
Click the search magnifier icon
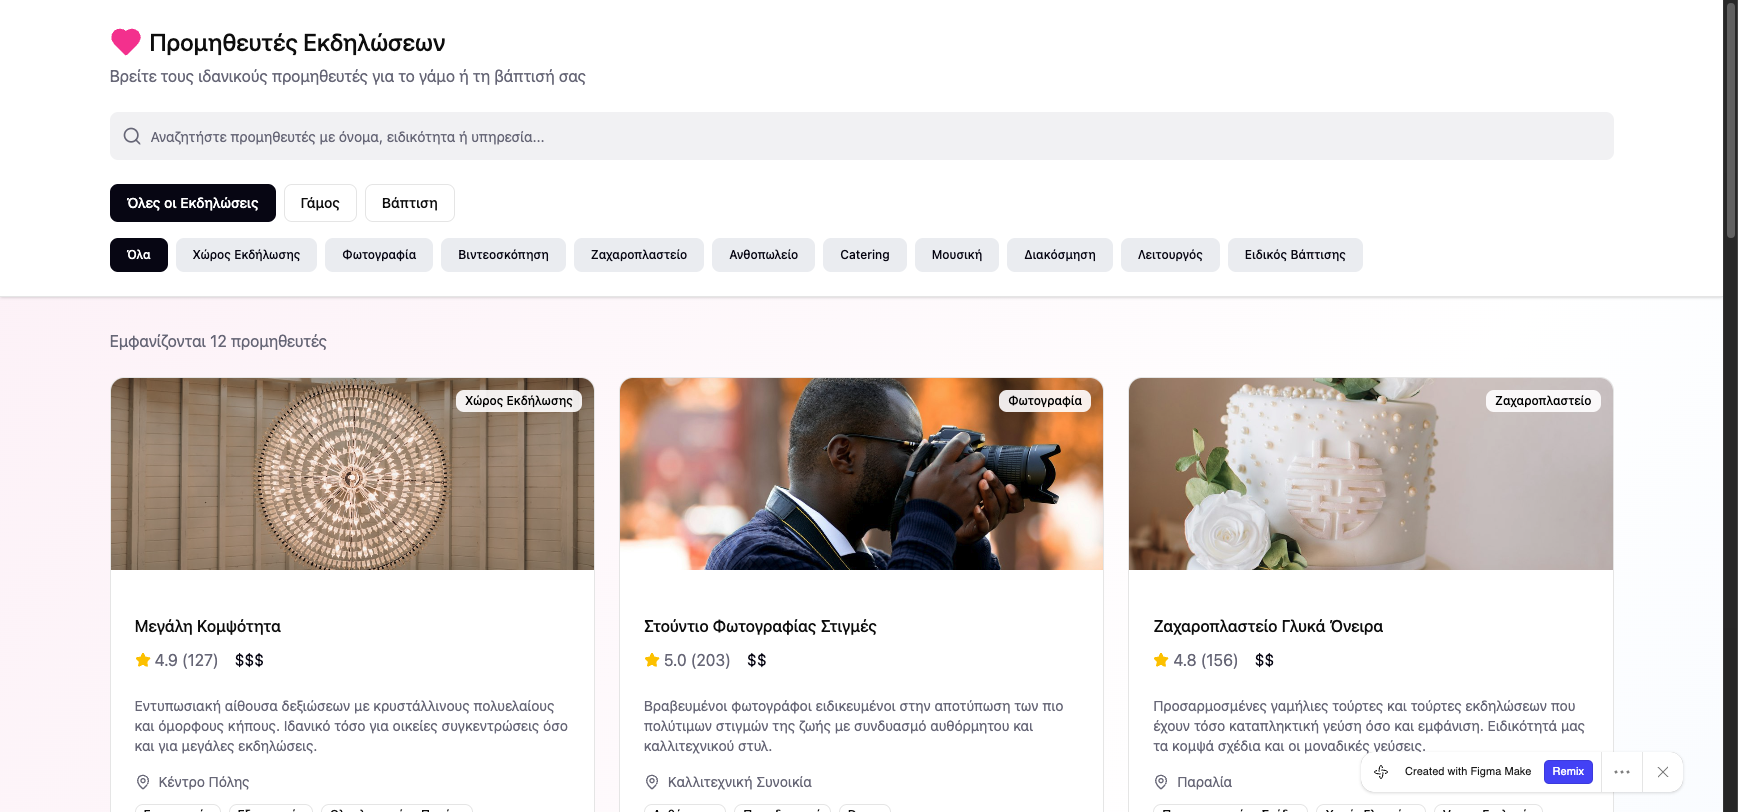tap(132, 136)
